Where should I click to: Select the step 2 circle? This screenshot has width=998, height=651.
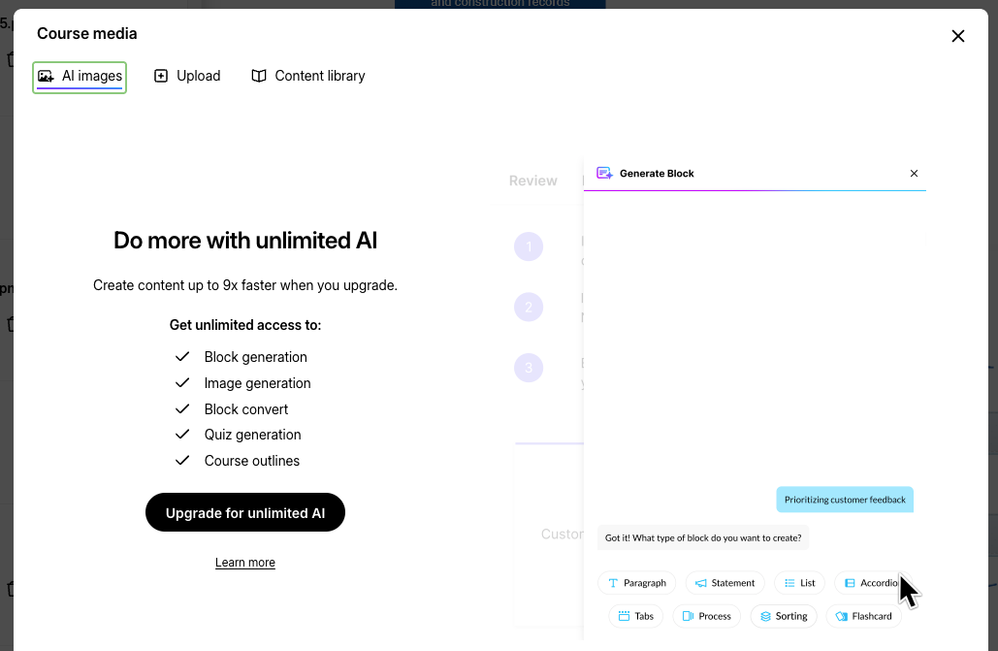[528, 307]
